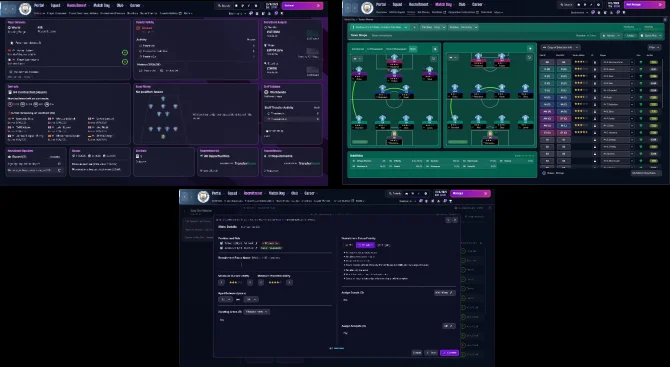Open the Filter dropdown above player list
This screenshot has width=670, height=367.
point(654,47)
